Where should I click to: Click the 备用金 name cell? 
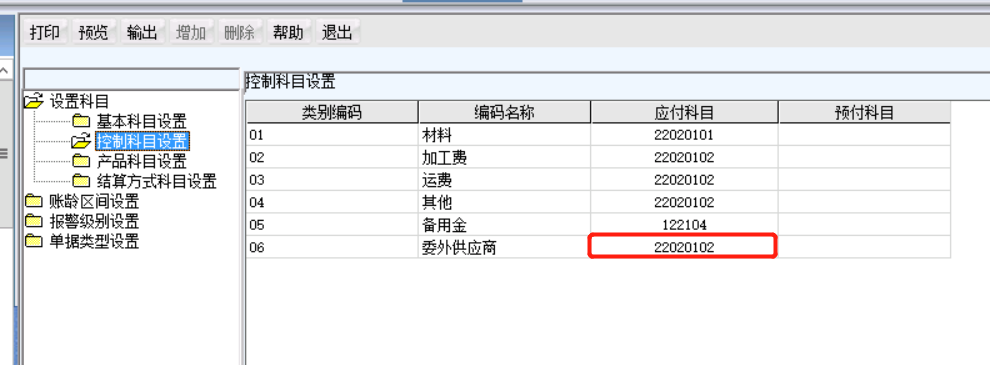(x=504, y=225)
